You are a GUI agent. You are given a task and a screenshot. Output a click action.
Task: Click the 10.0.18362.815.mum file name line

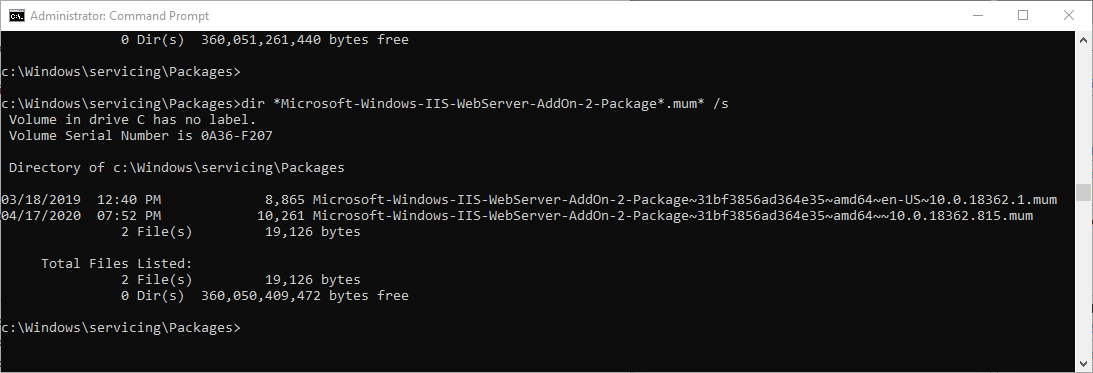[673, 216]
